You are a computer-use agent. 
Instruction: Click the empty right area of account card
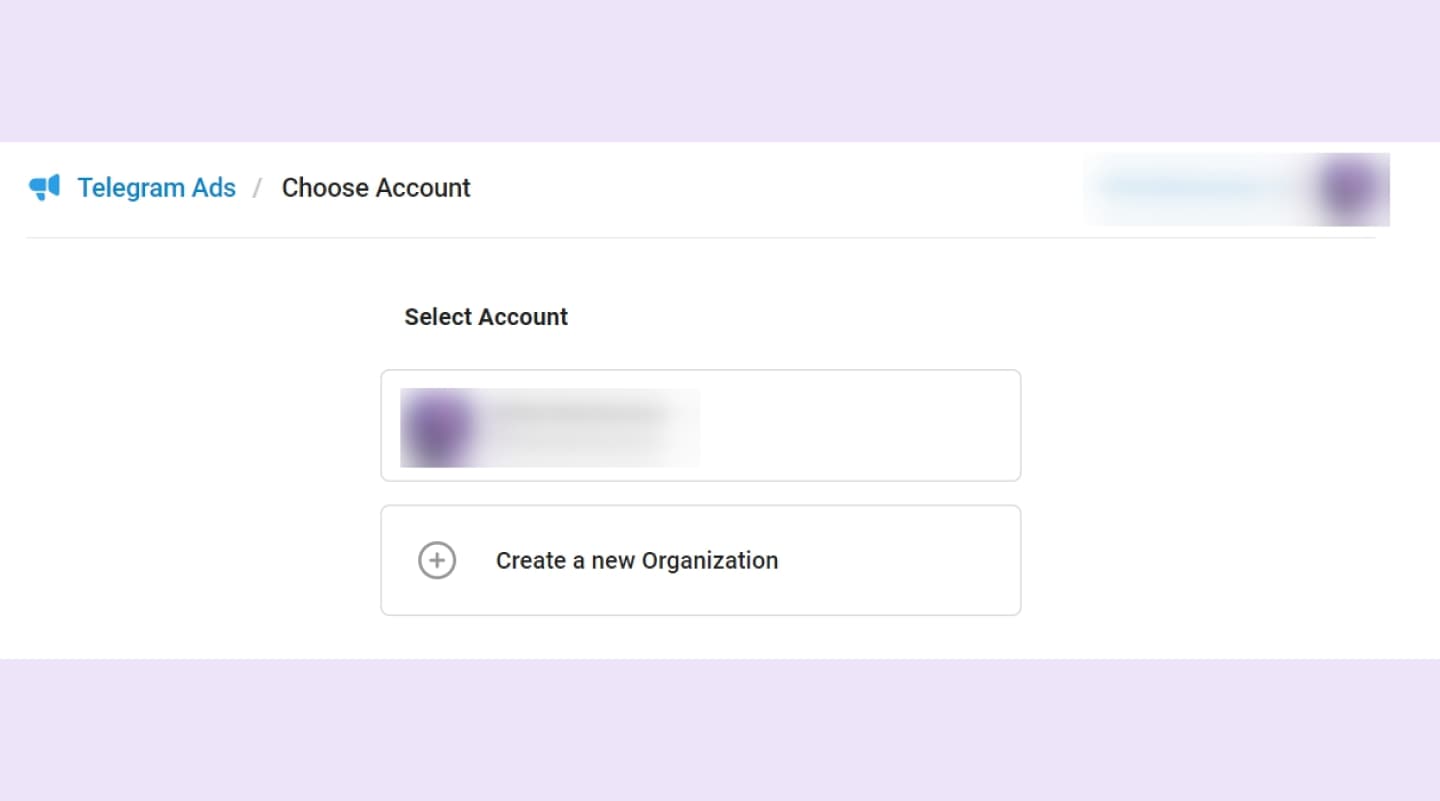[x=860, y=425]
